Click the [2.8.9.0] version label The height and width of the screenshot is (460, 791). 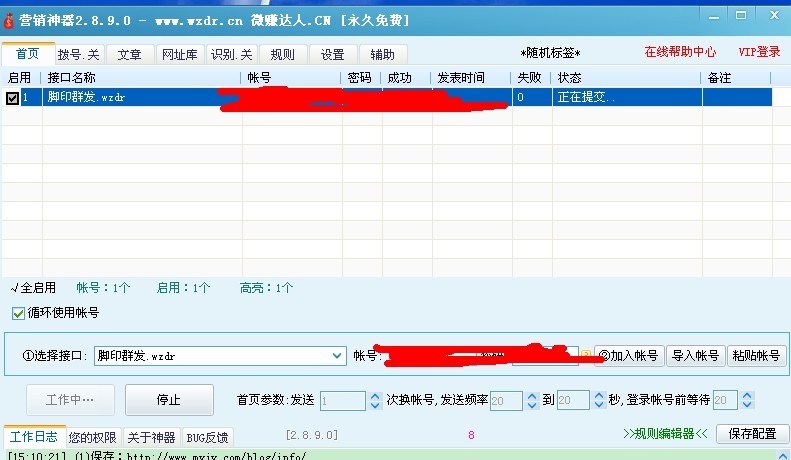click(312, 435)
